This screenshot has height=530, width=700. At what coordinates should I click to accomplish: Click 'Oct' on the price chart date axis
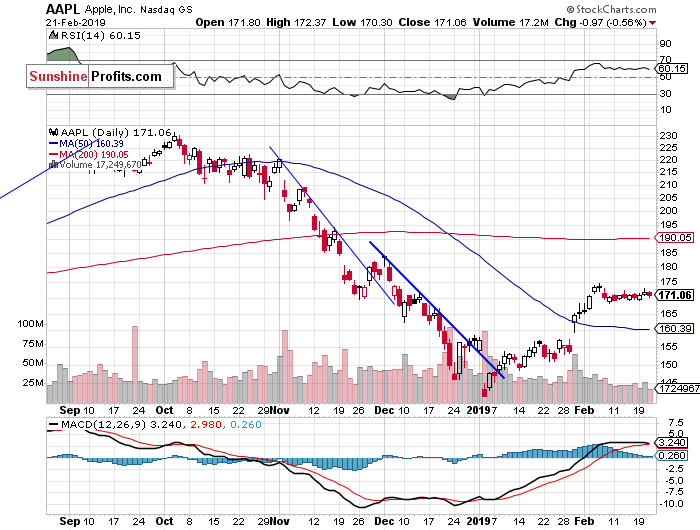pos(164,410)
